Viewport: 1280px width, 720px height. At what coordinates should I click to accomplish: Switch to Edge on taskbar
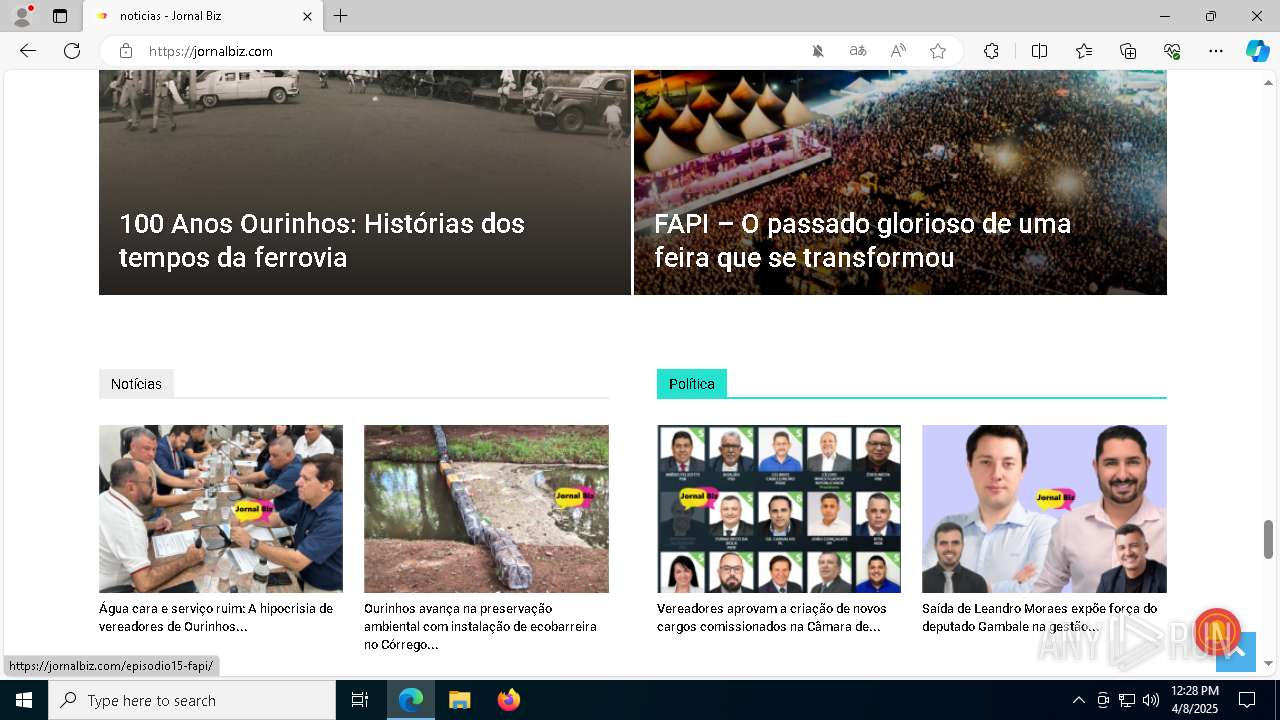point(411,700)
